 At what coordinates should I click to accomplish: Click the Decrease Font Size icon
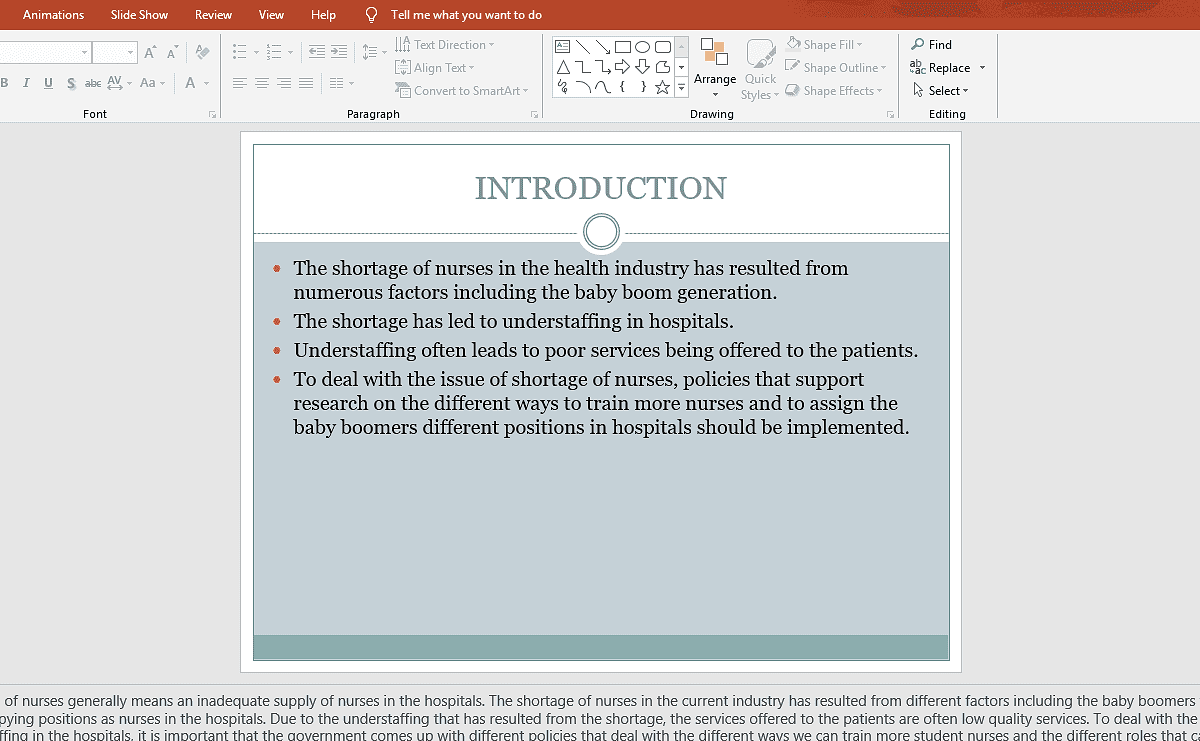(x=171, y=52)
